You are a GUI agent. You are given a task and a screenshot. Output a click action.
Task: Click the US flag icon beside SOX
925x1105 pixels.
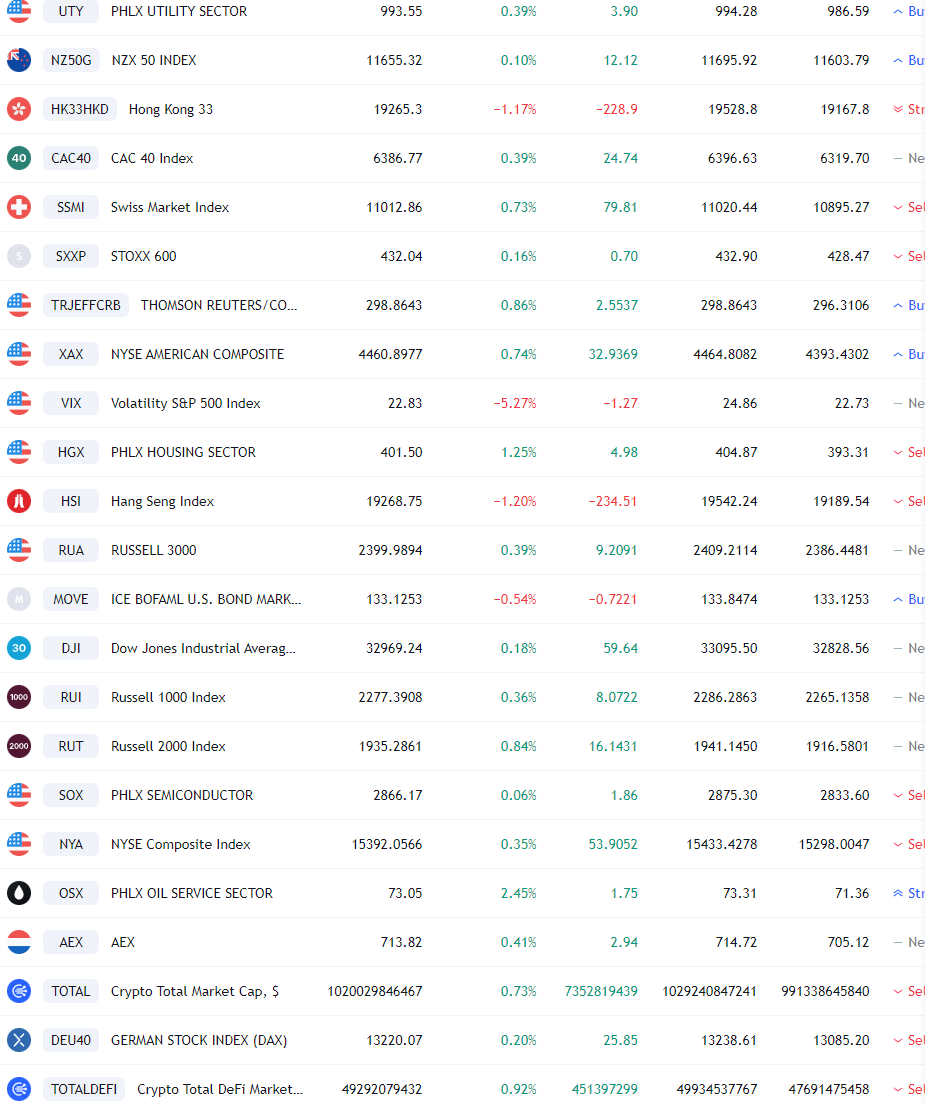pos(19,795)
